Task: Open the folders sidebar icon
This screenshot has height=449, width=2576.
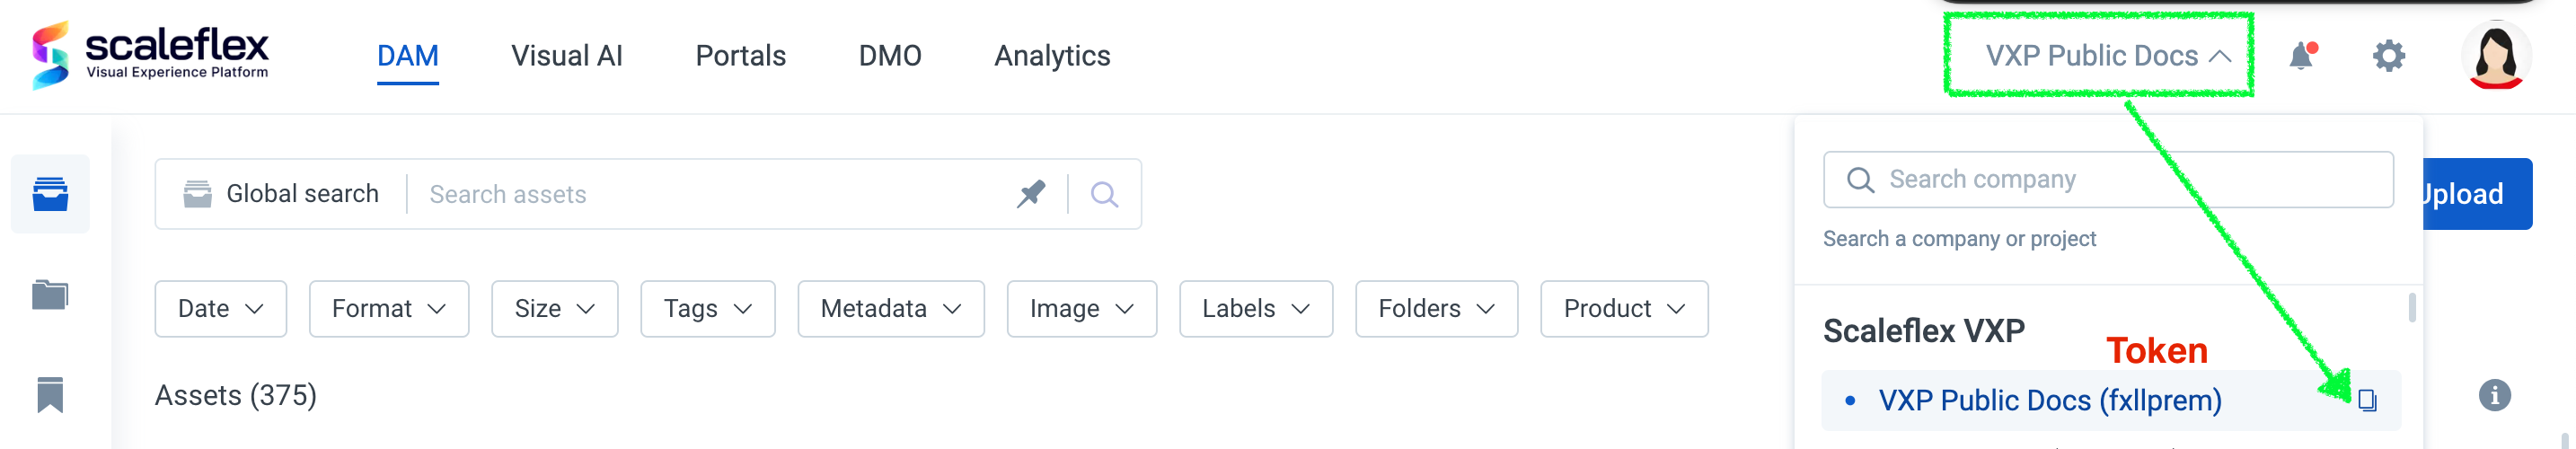Action: coord(50,295)
